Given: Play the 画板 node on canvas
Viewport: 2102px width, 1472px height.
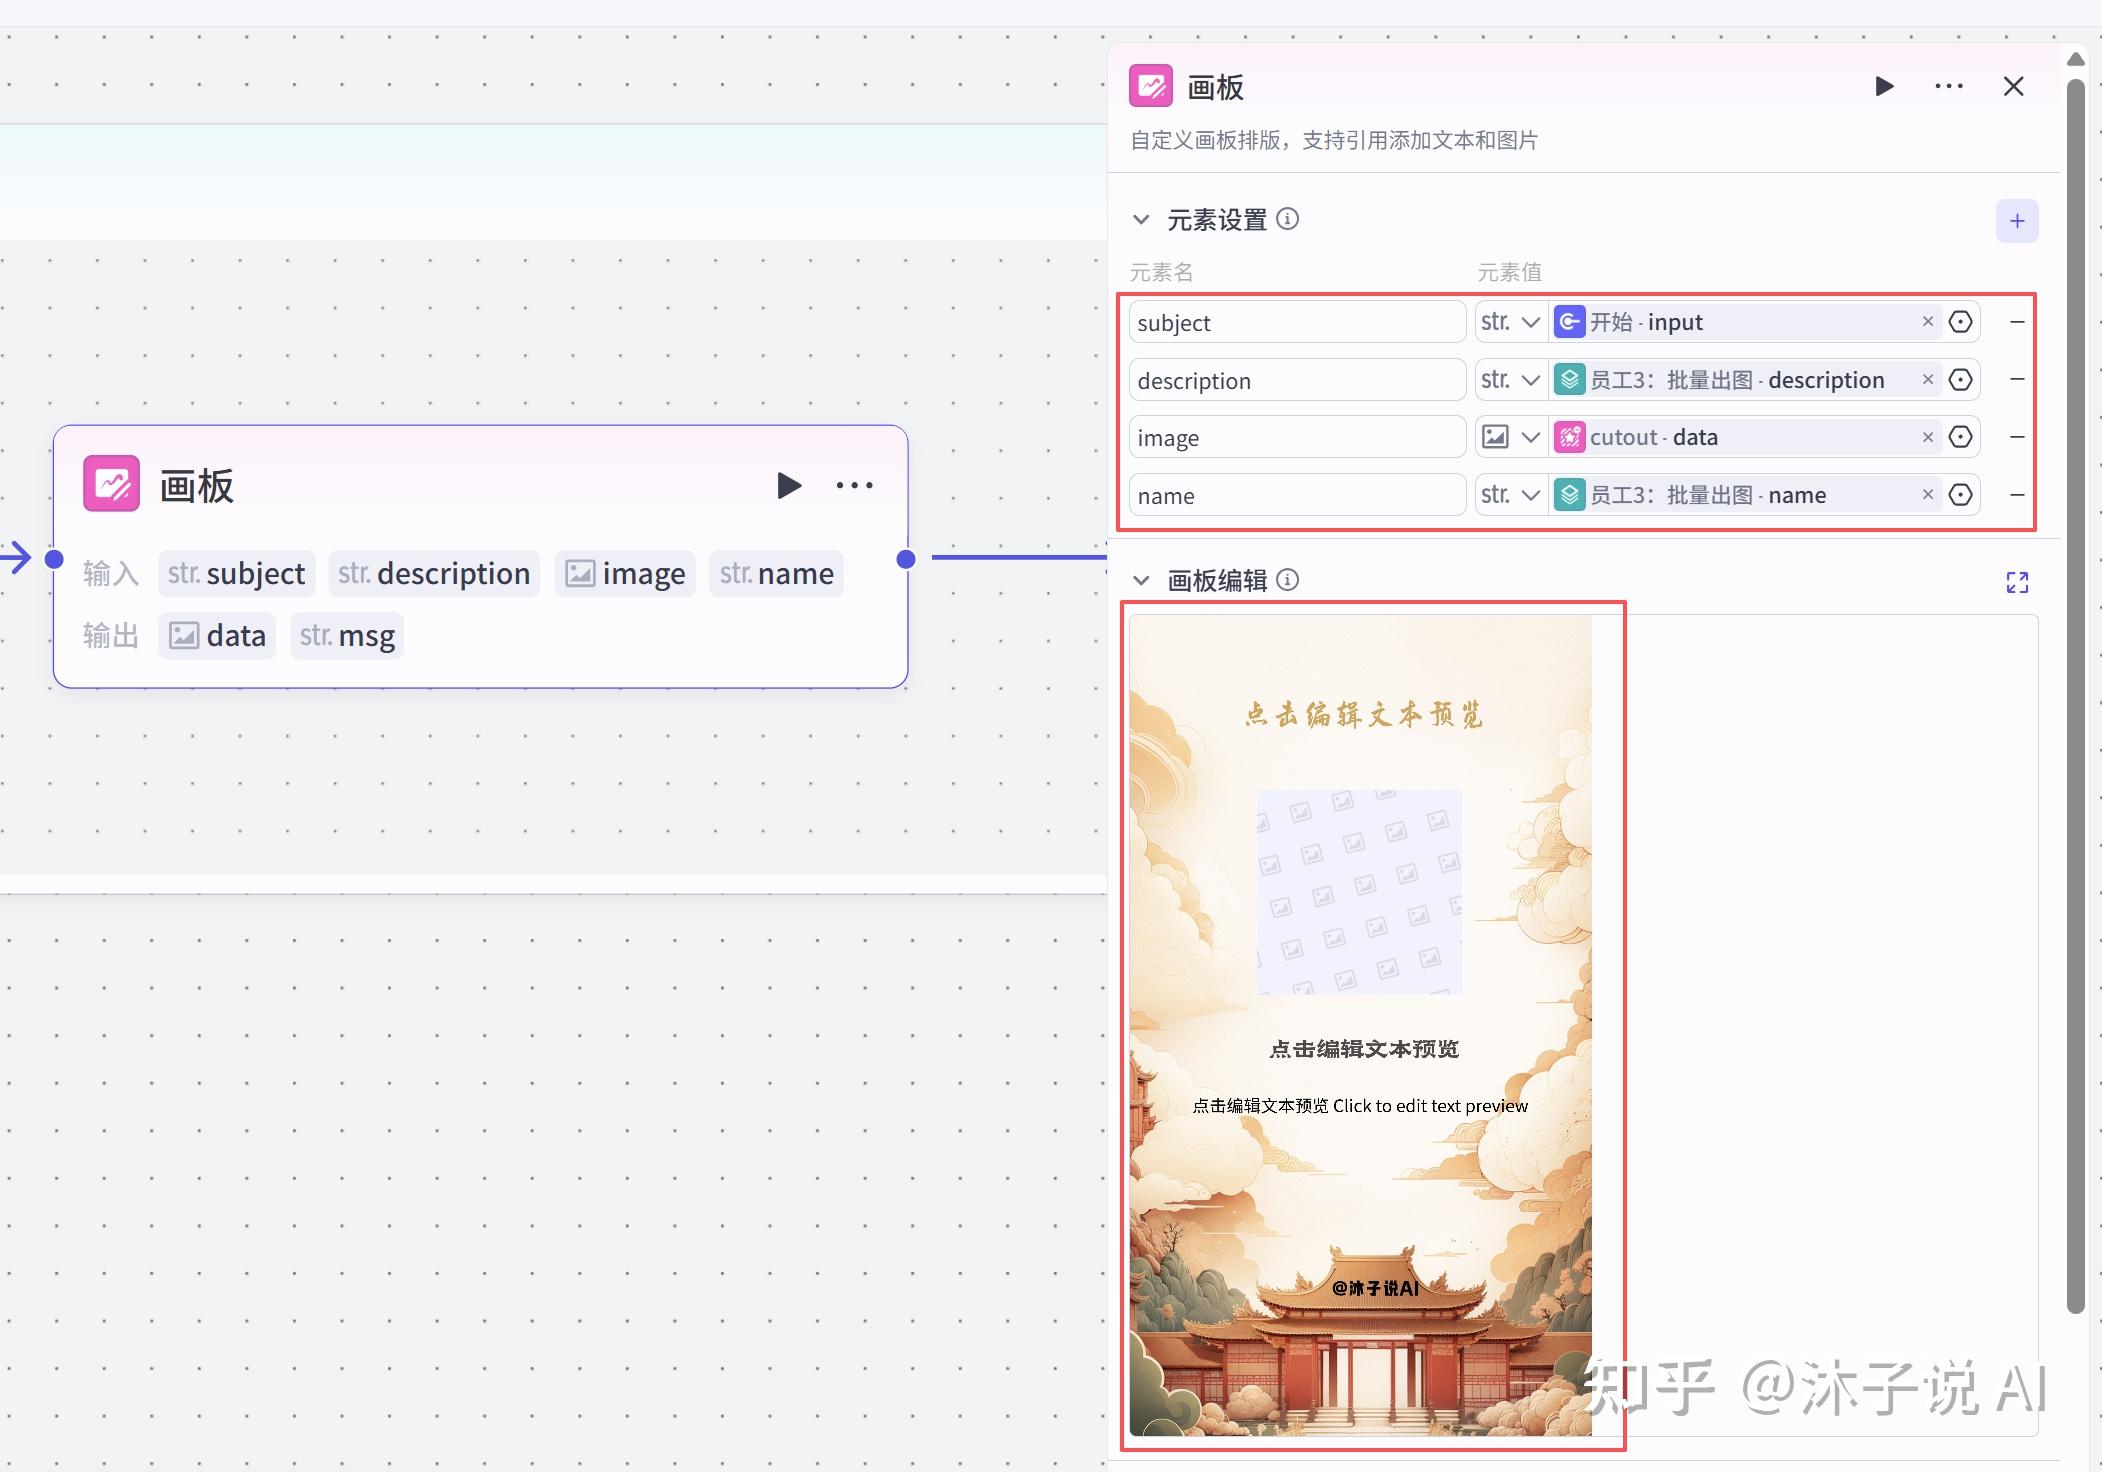Looking at the screenshot, I should pyautogui.click(x=789, y=486).
